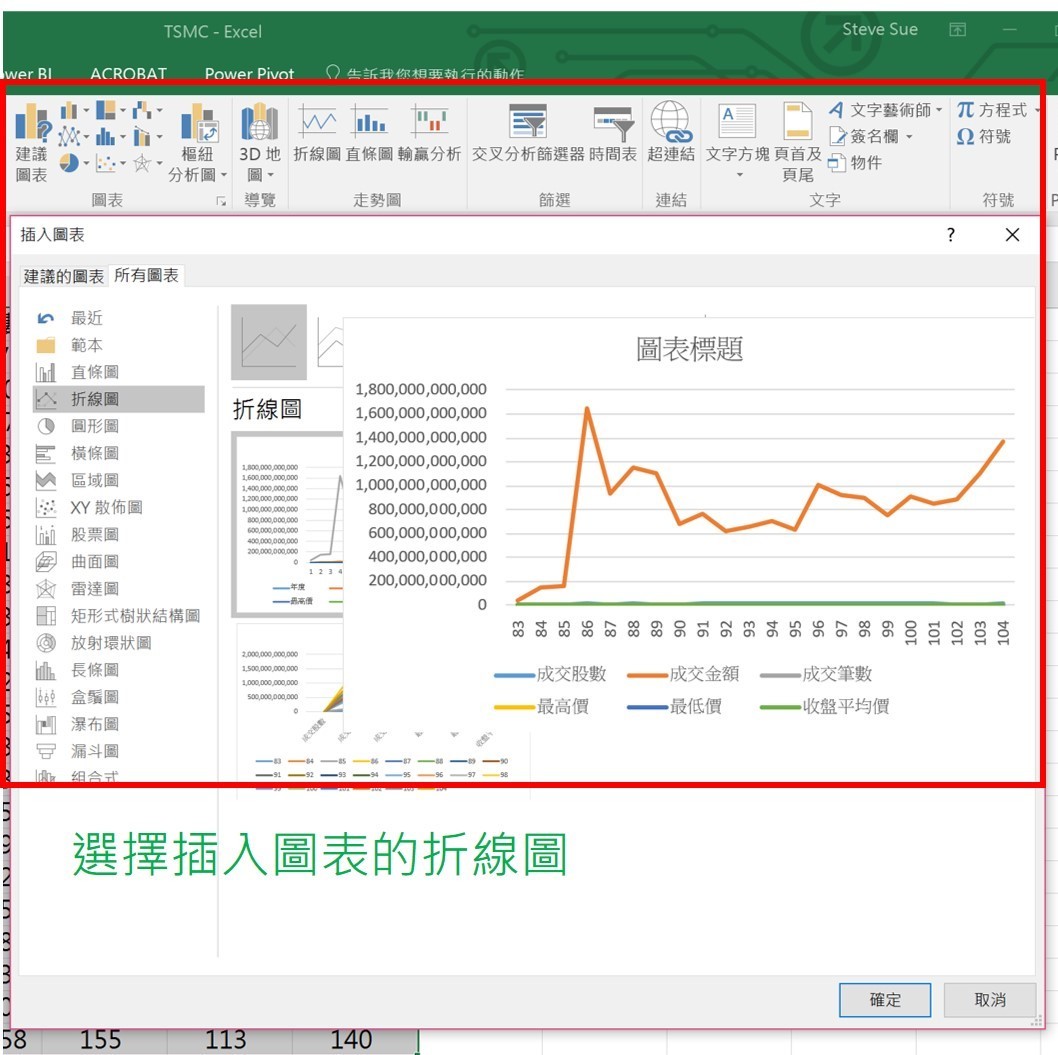Expand the column chart ribbon dropdown arrow
Viewport: 1058px width, 1055px height.
click(86, 110)
